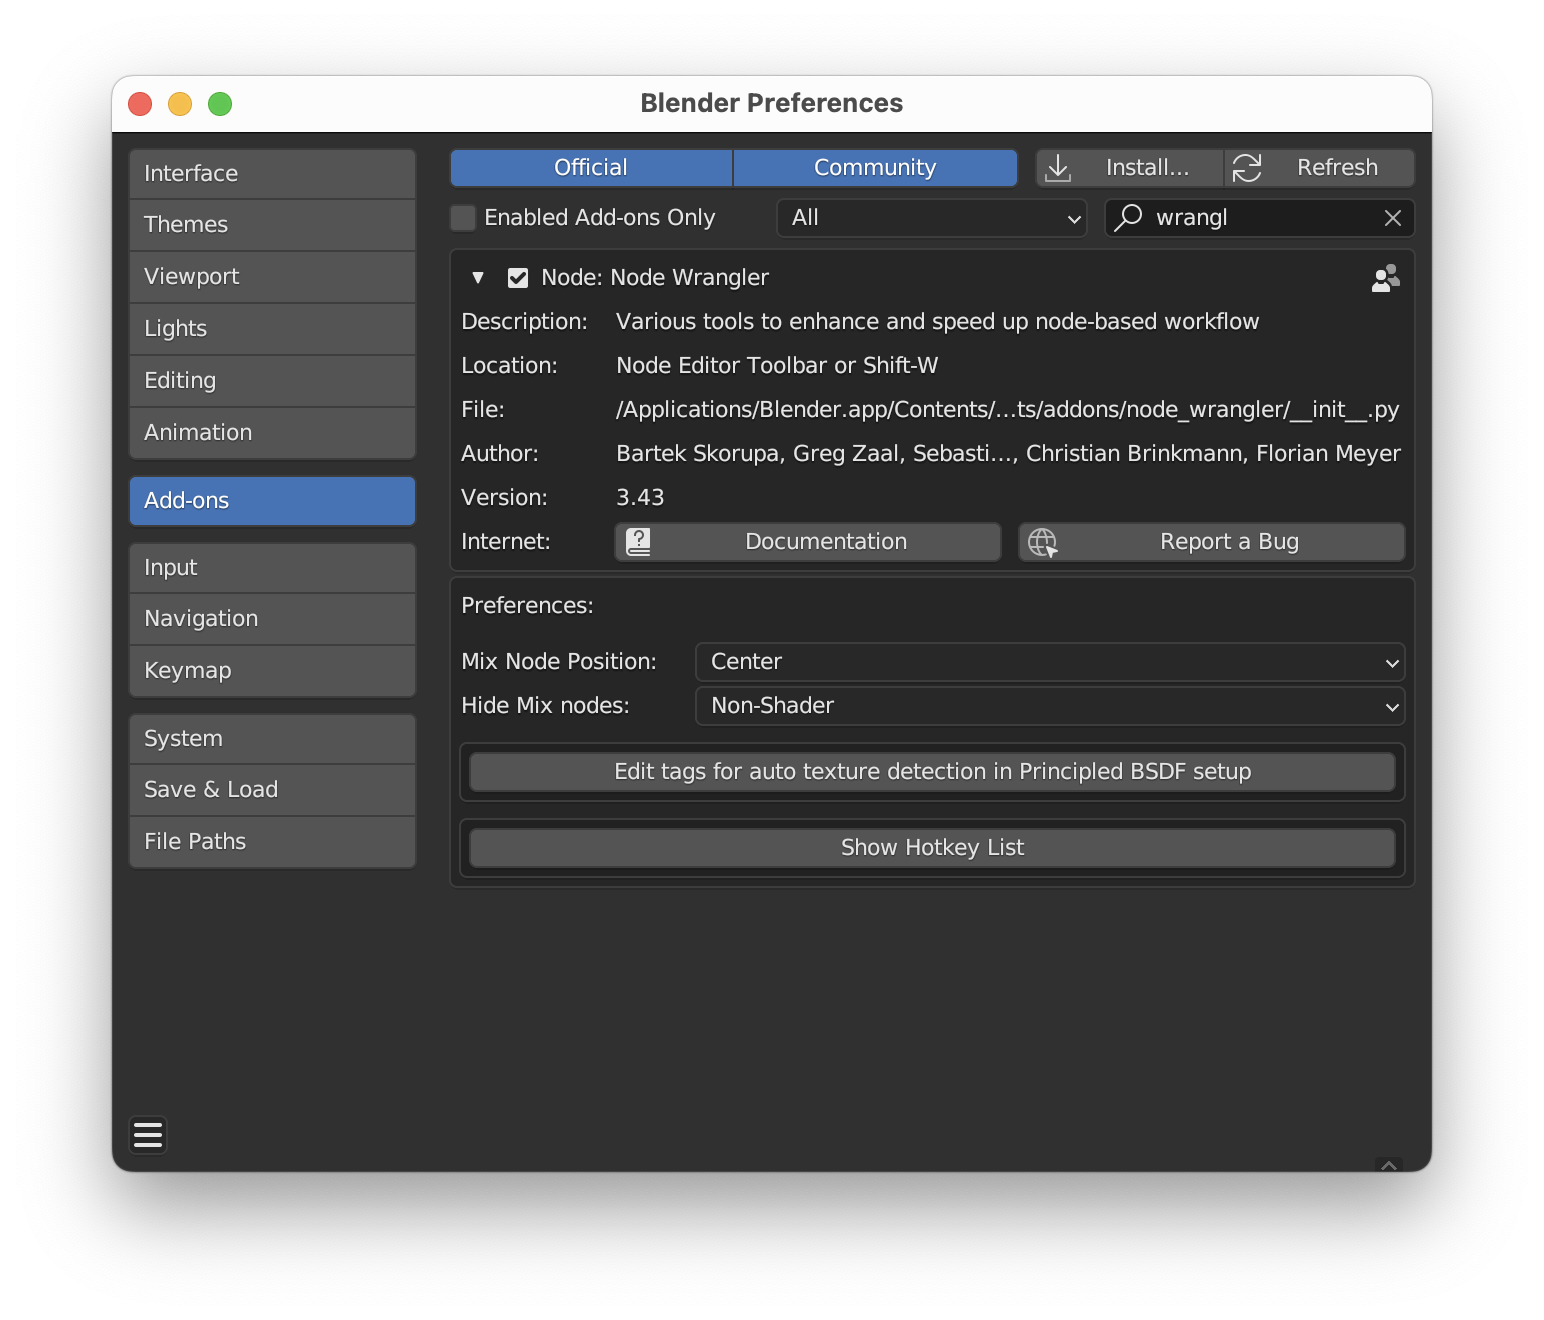
Task: Click the community users icon for Node Wrangler
Action: click(1385, 278)
